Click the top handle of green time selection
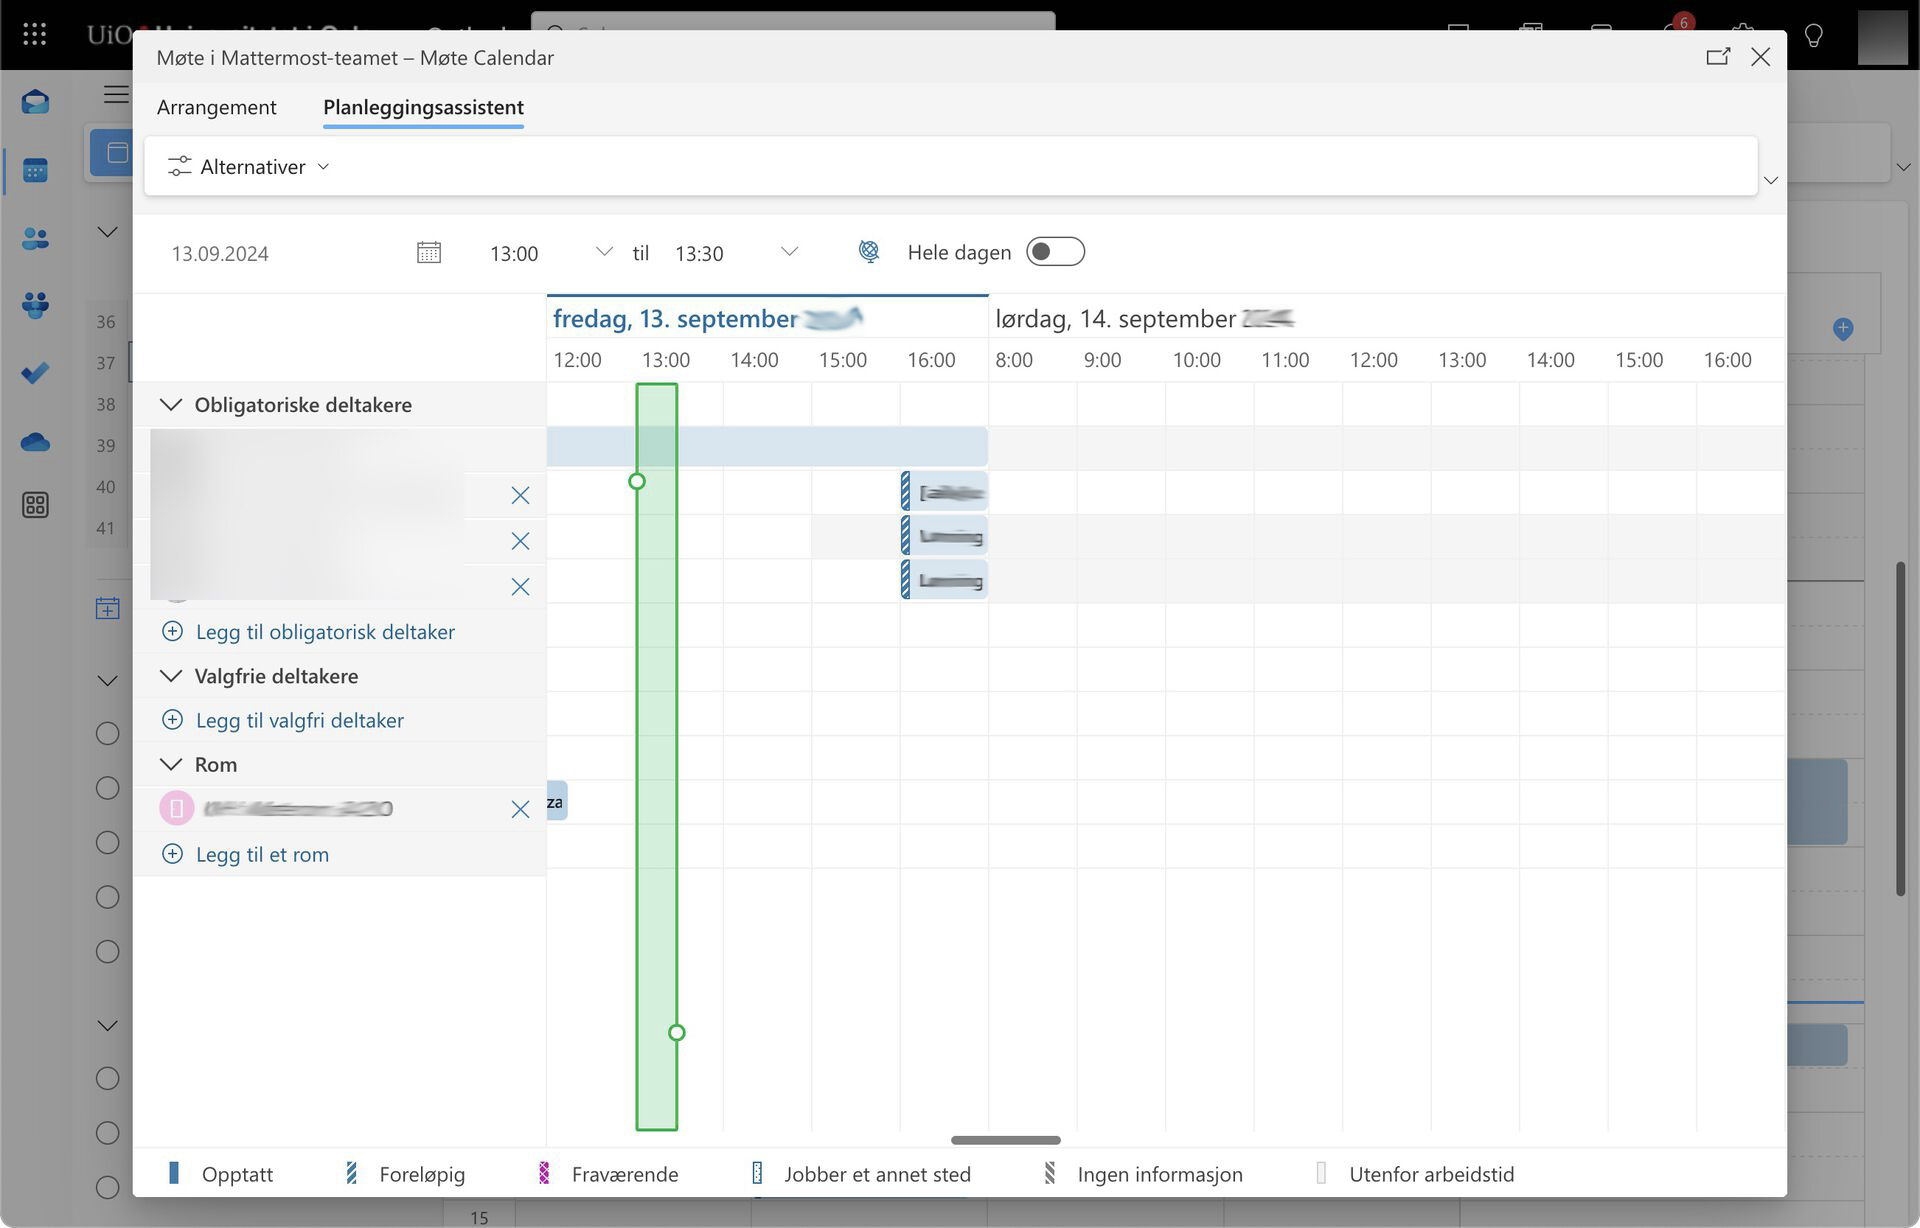Screen dimensions: 1920x1228 pos(637,482)
